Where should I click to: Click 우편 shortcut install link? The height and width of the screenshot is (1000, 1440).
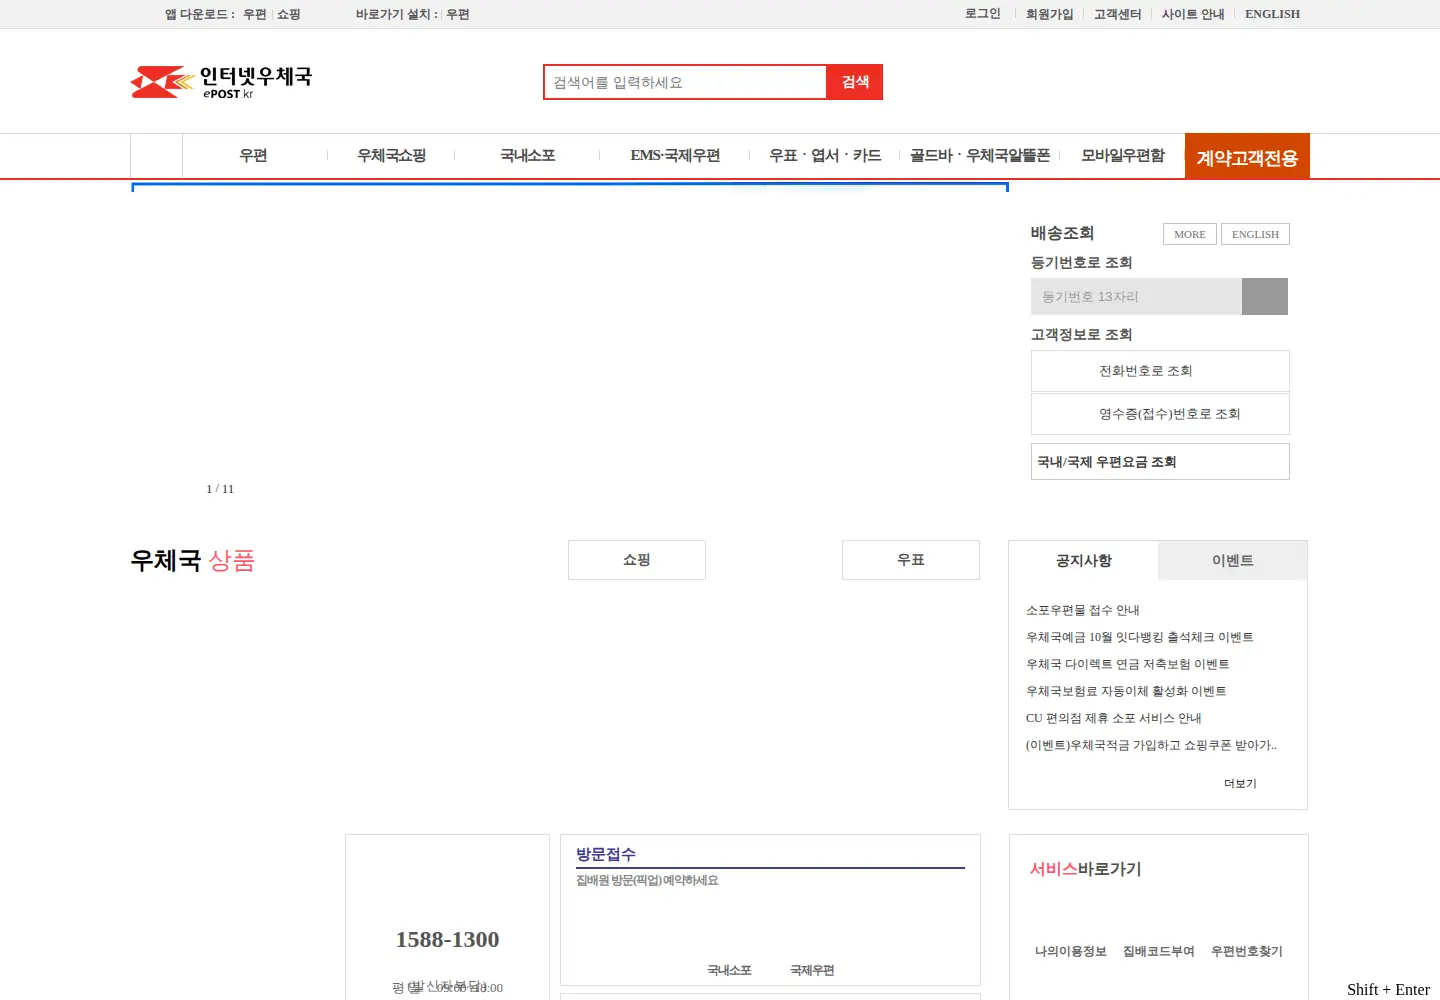[458, 14]
